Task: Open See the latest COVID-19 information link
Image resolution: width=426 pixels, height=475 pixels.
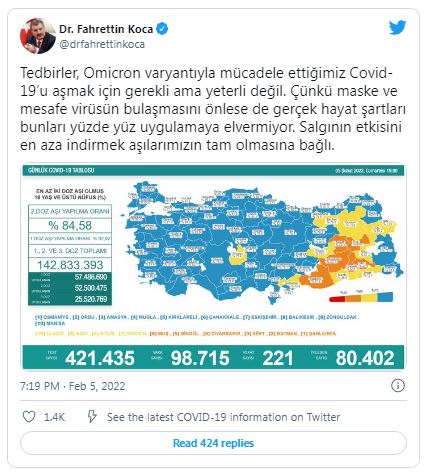Action: coord(223,417)
